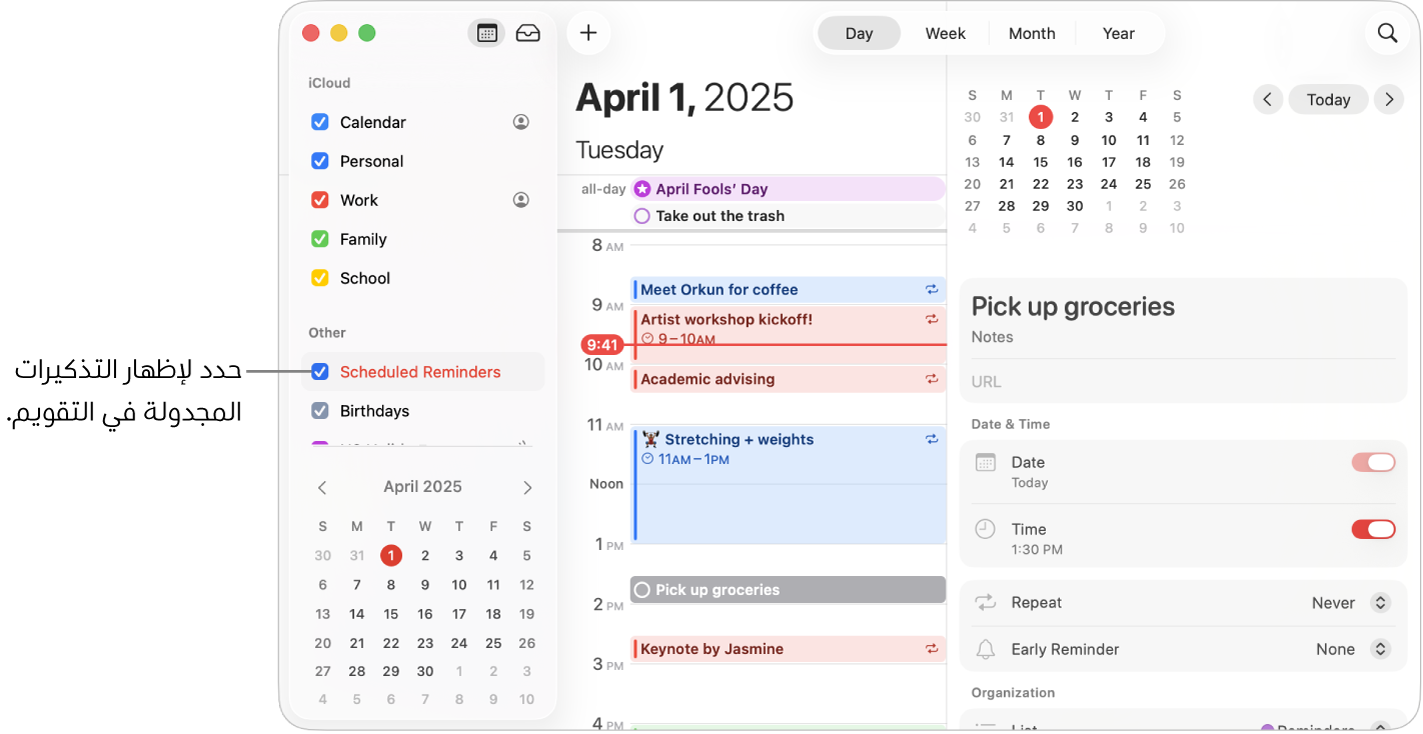
Task: Click repeat icon on Keynote by Jasmine
Action: 932,649
